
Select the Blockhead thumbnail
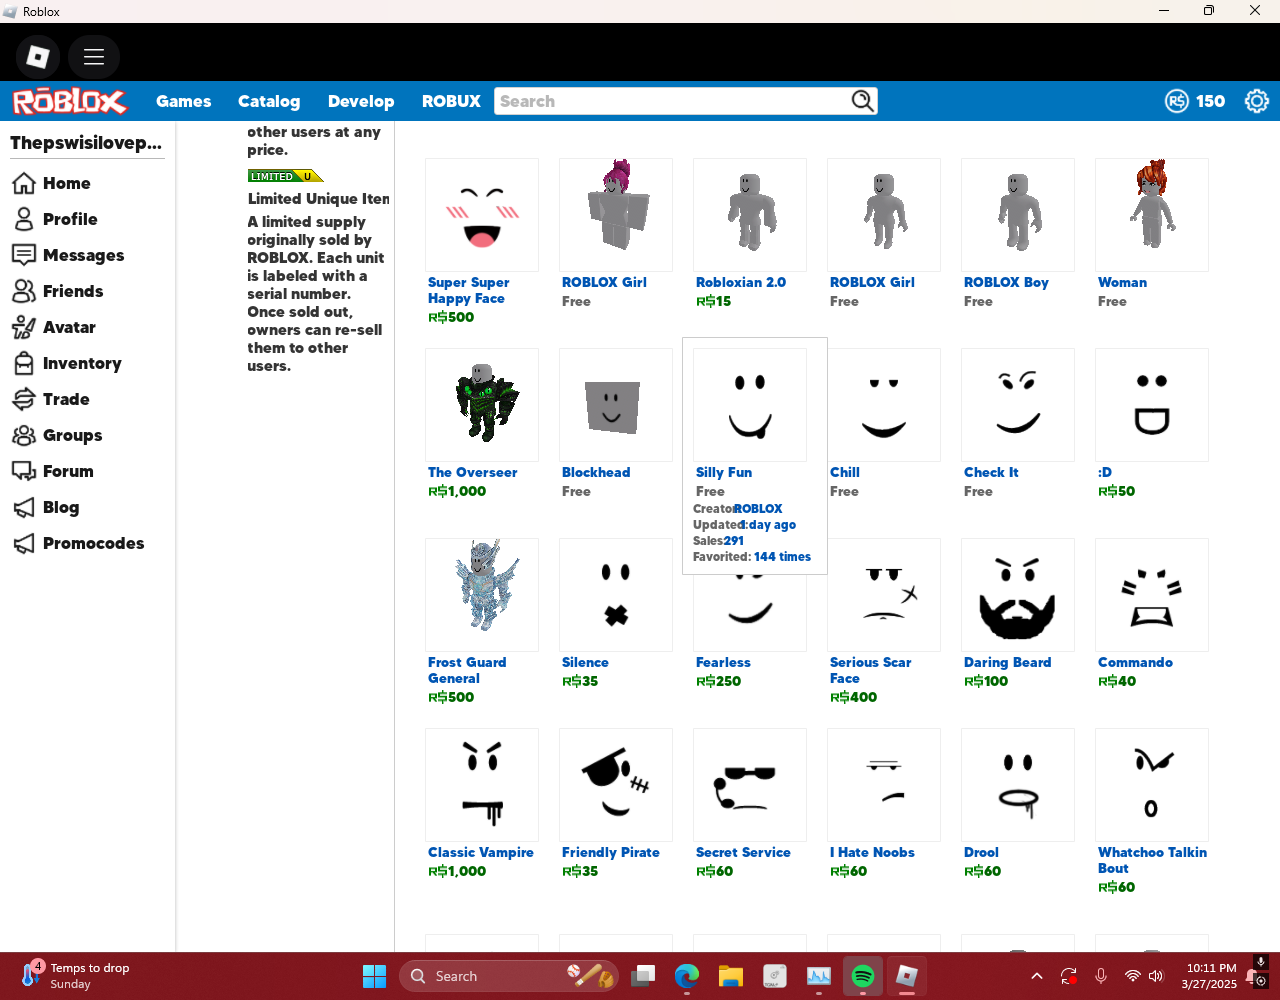(x=616, y=405)
